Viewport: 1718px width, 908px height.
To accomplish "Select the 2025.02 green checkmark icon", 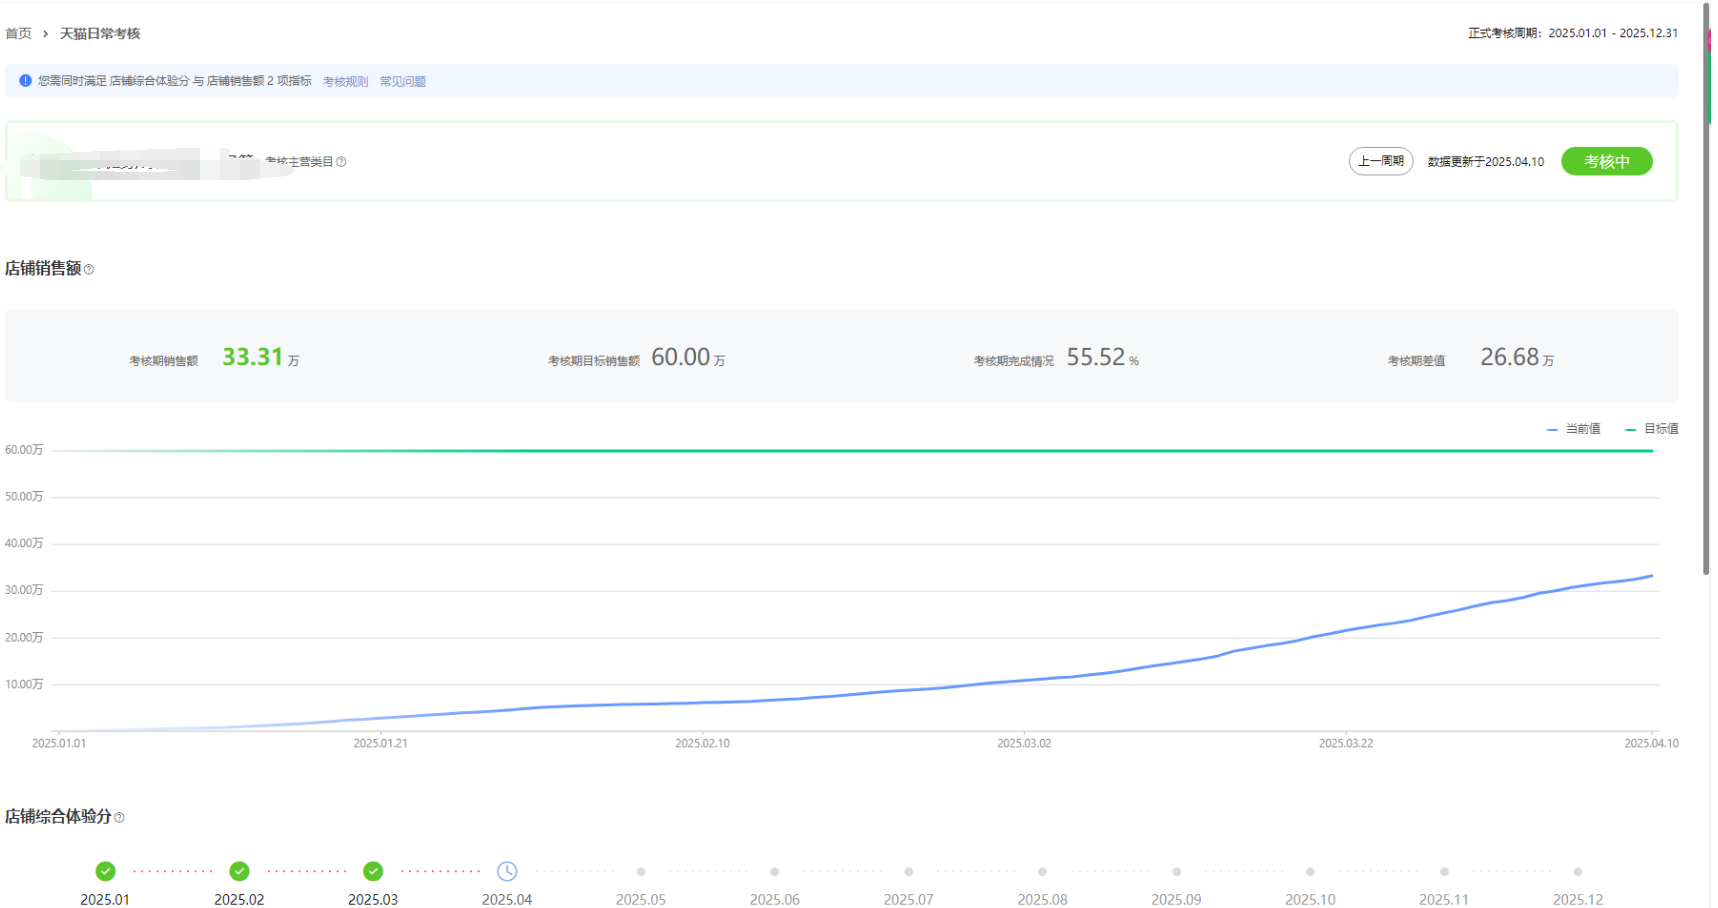I will pyautogui.click(x=239, y=871).
